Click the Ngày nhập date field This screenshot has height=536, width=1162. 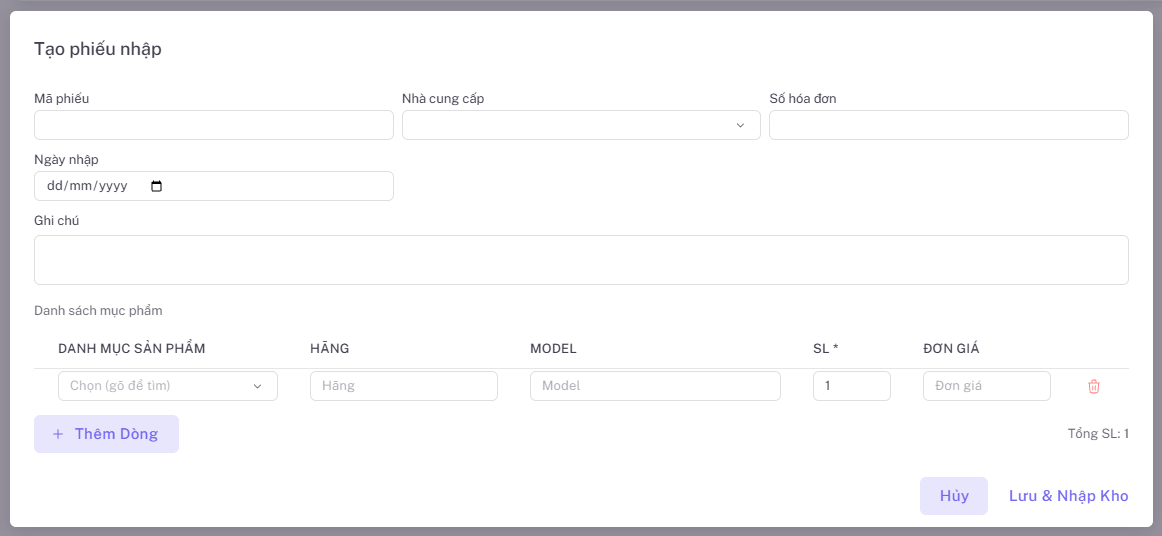point(213,186)
